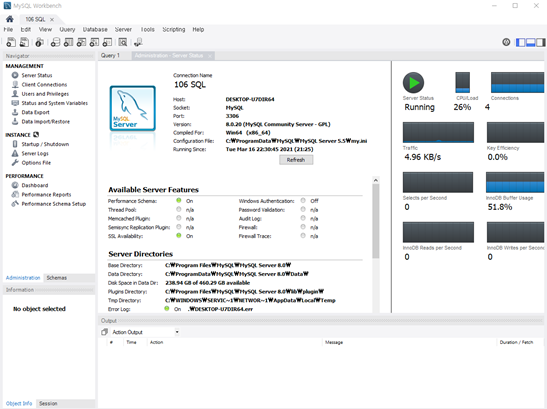Toggle right sidebar panel visibility
Screen dimensions: 547x409
[x=541, y=42]
